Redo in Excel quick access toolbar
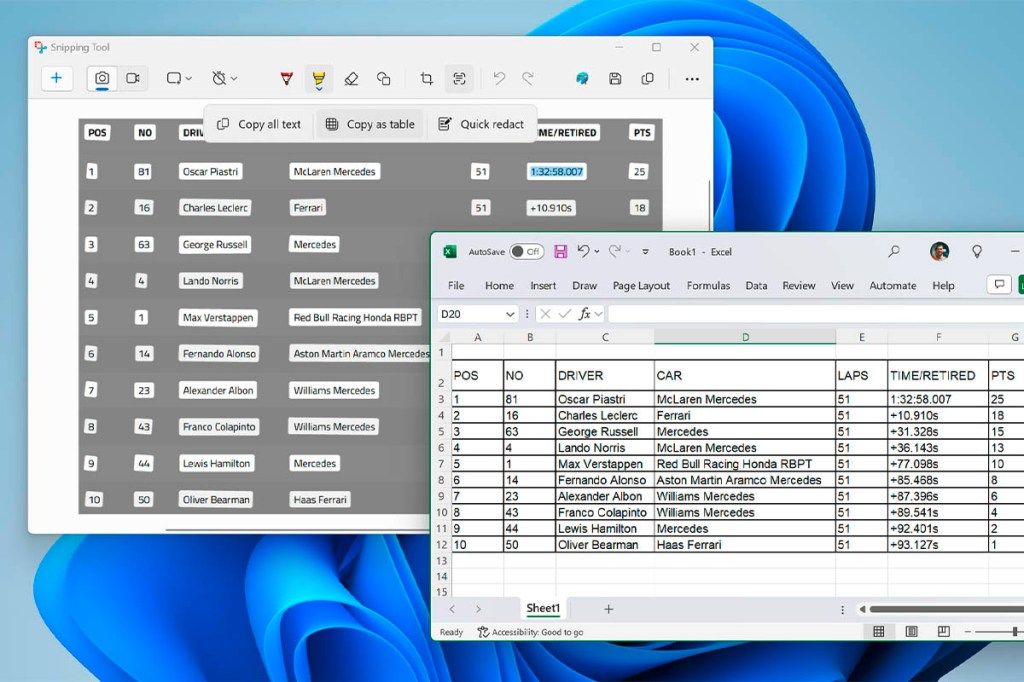Viewport: 1024px width, 682px height. (615, 251)
